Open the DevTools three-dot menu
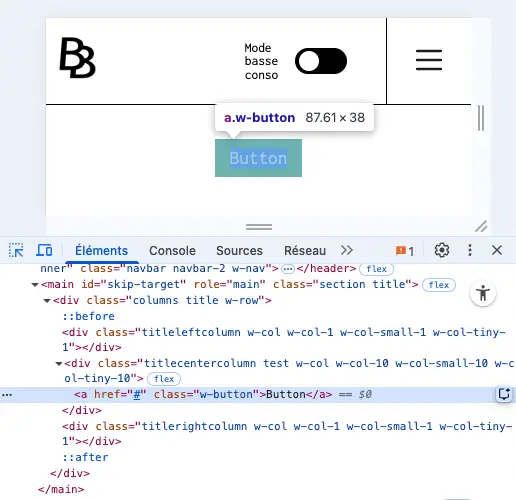 pyautogui.click(x=470, y=250)
